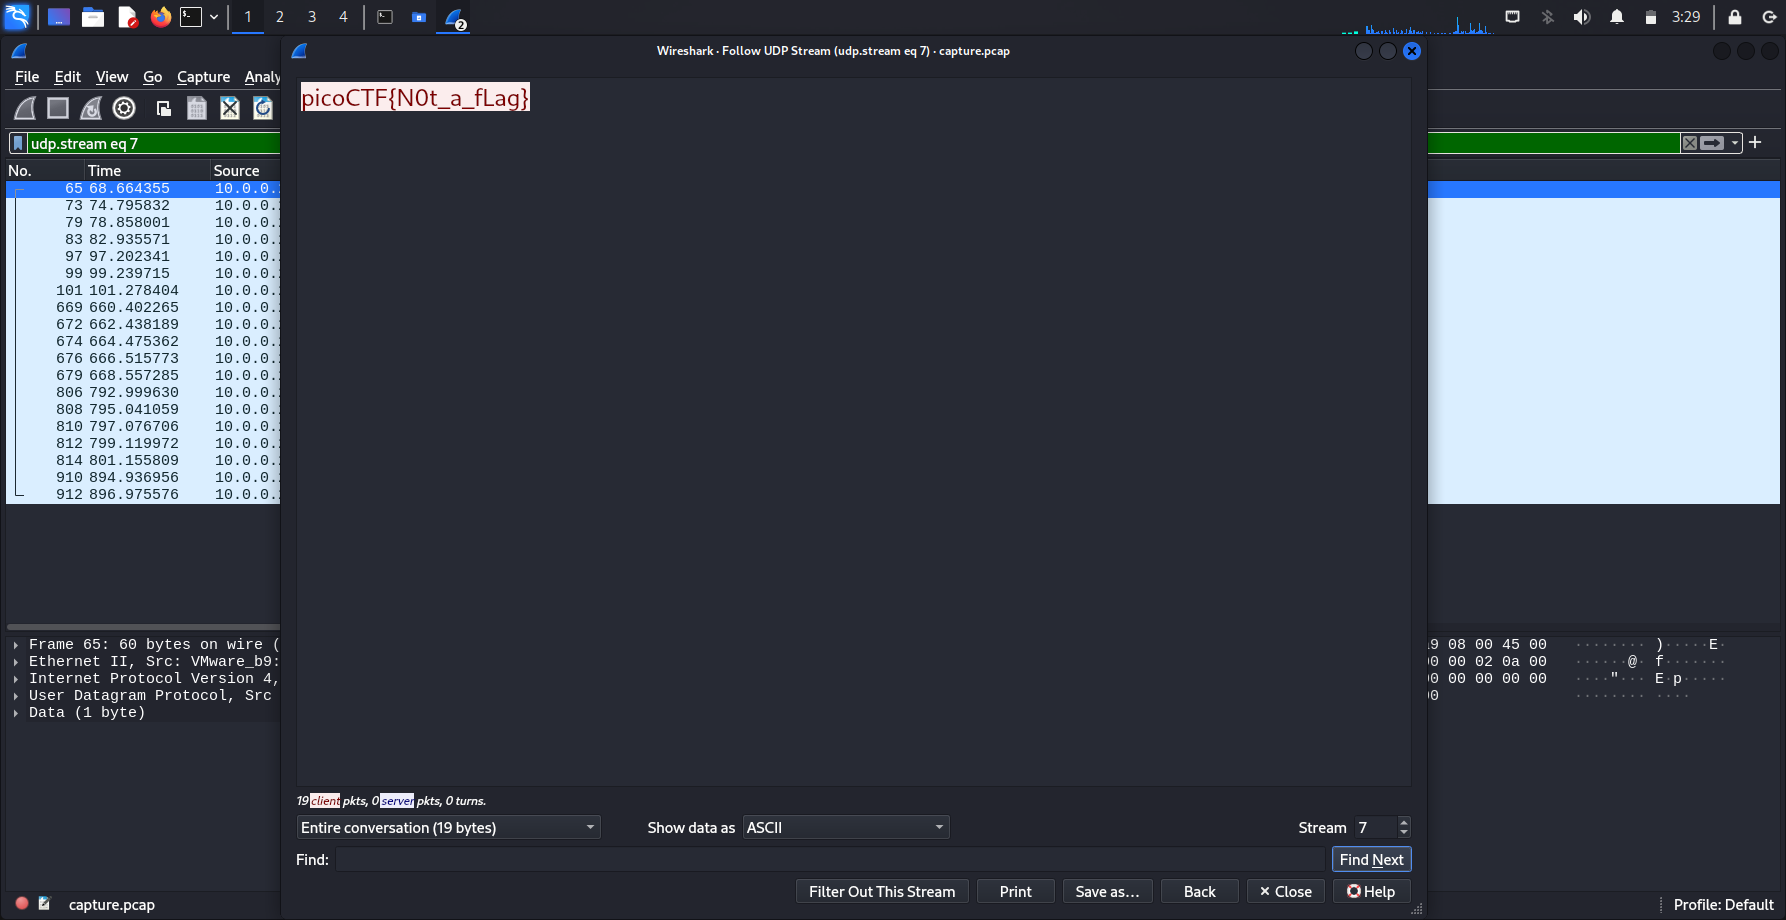This screenshot has height=920, width=1786.
Task: Click the expert information red circle
Action: [x=22, y=903]
